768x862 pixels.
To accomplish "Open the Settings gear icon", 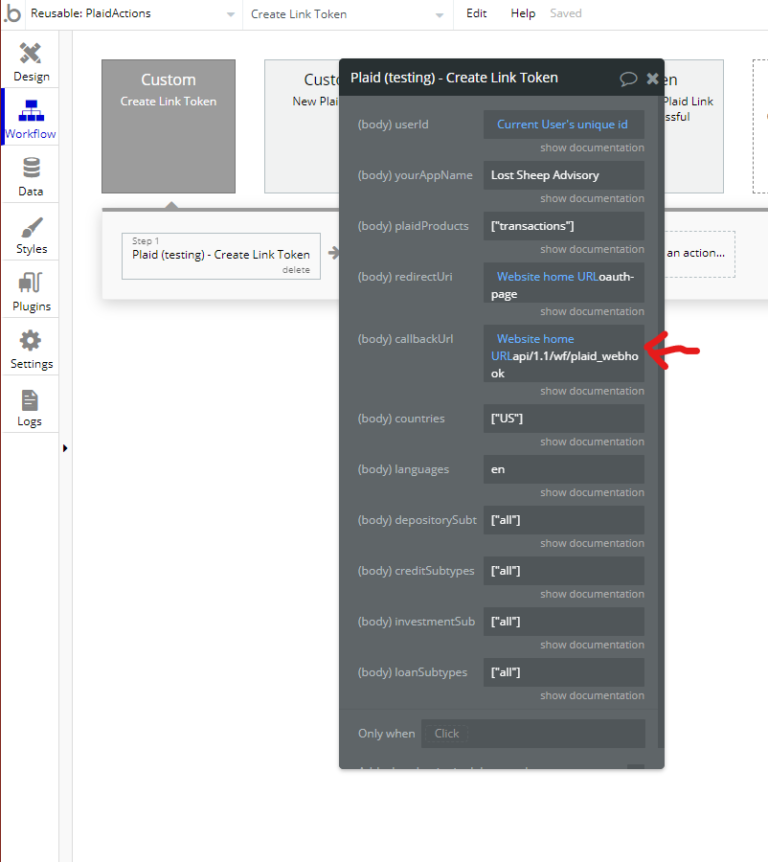I will click(x=31, y=340).
